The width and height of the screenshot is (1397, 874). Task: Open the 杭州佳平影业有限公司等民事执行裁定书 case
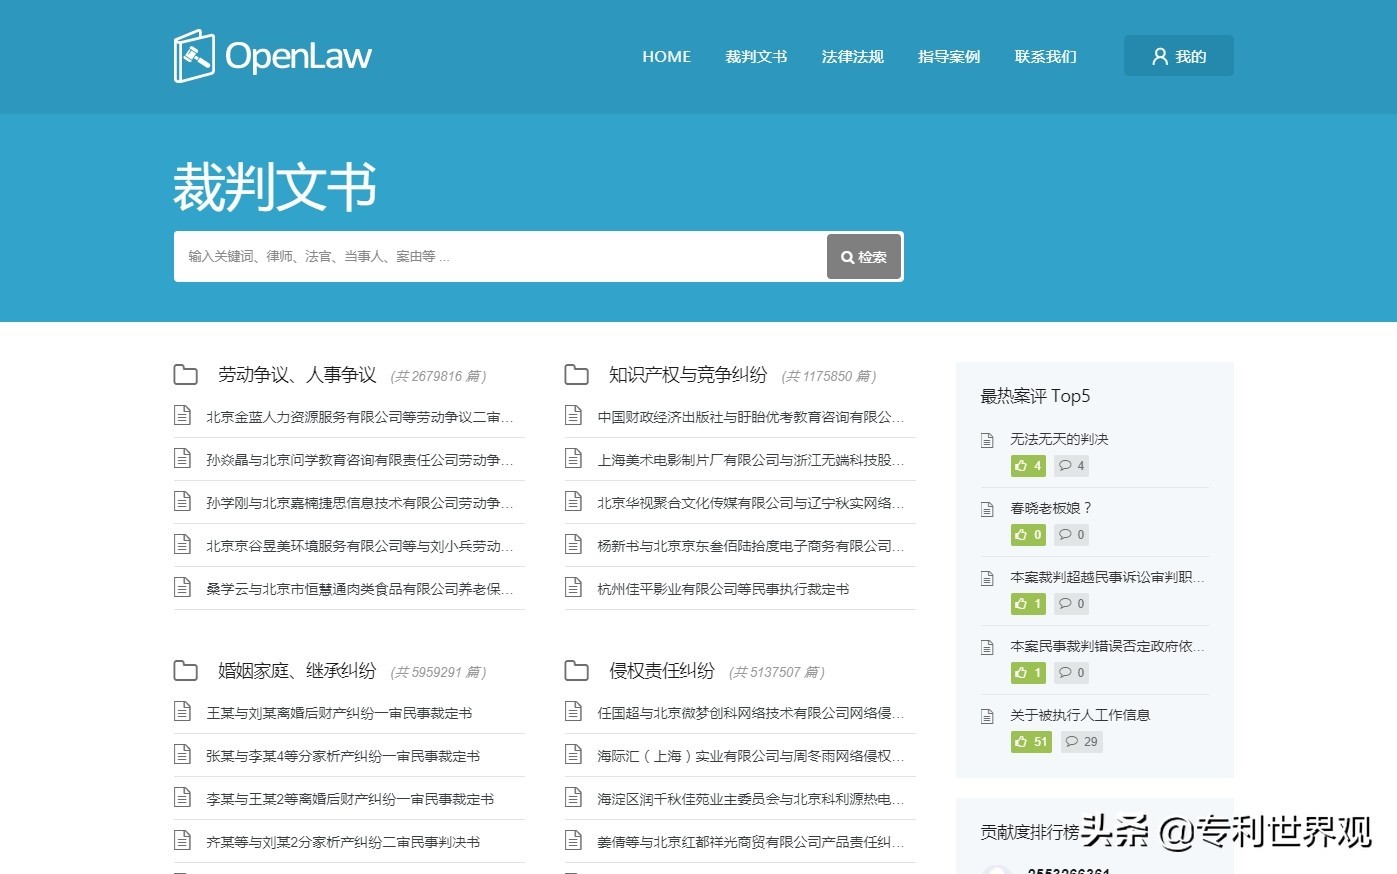[722, 589]
